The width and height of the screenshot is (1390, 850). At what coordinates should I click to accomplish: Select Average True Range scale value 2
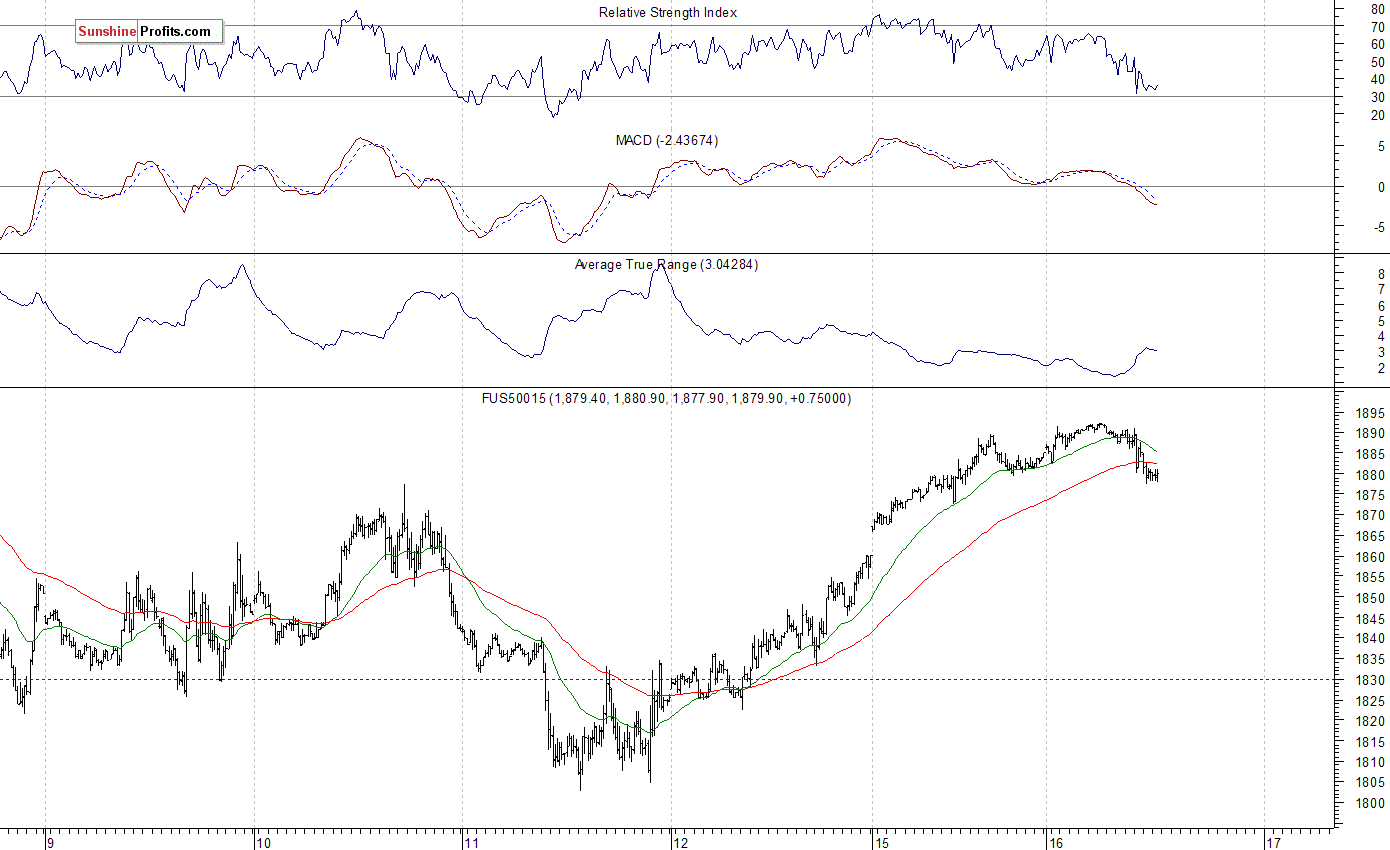[1381, 368]
